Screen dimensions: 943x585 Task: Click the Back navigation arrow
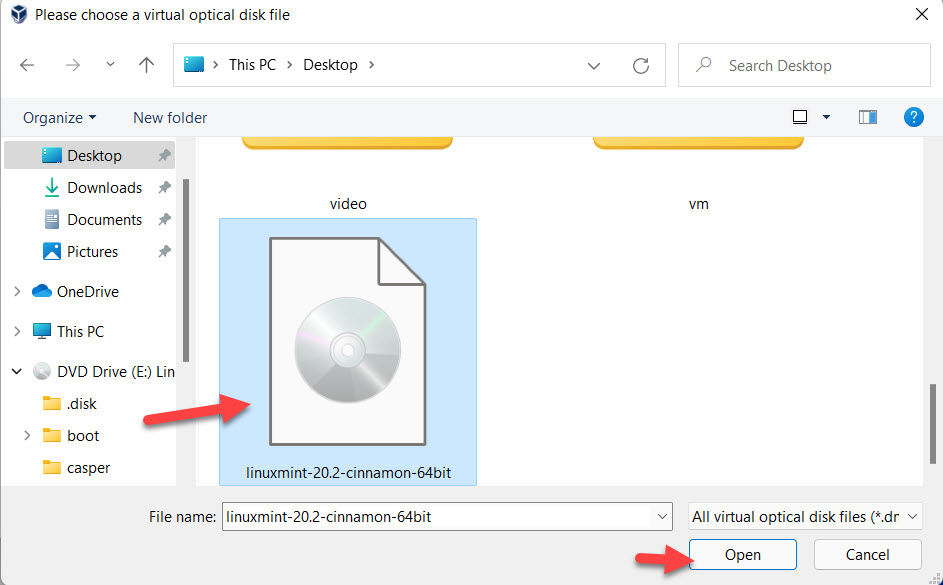pos(27,65)
